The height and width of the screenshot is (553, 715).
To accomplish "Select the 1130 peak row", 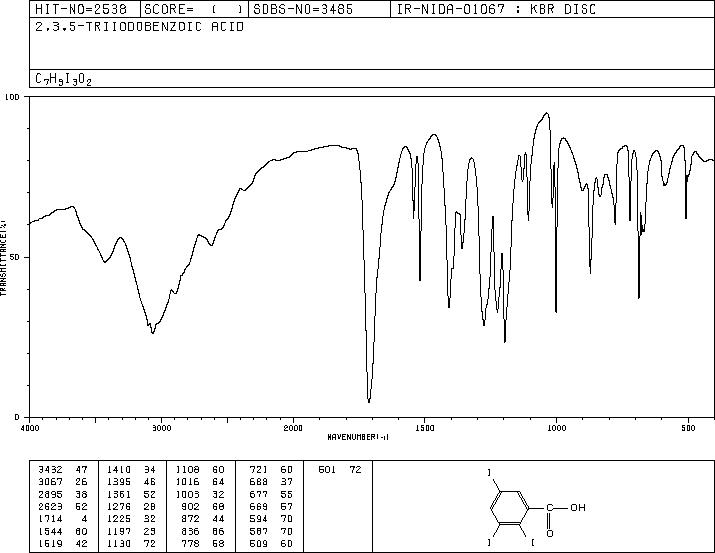I will coord(131,543).
